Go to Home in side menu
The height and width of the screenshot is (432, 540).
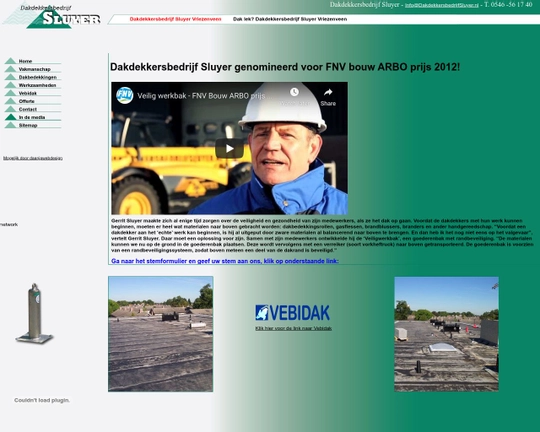click(25, 61)
